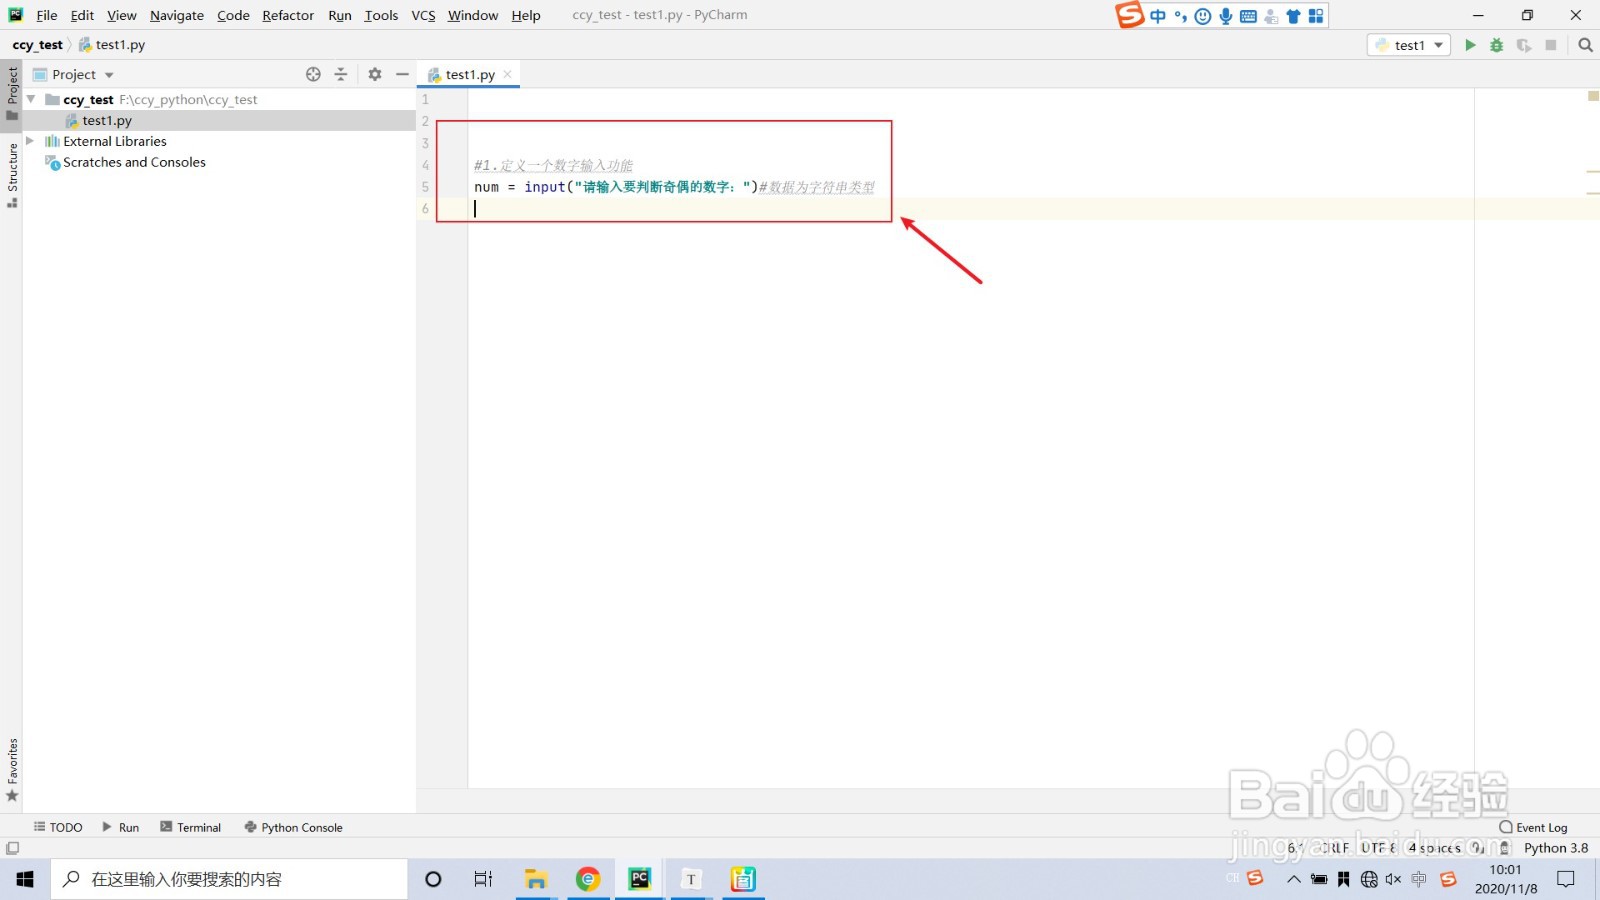This screenshot has height=900, width=1600.
Task: Open Python 3.8 interpreter selector
Action: 1556,848
